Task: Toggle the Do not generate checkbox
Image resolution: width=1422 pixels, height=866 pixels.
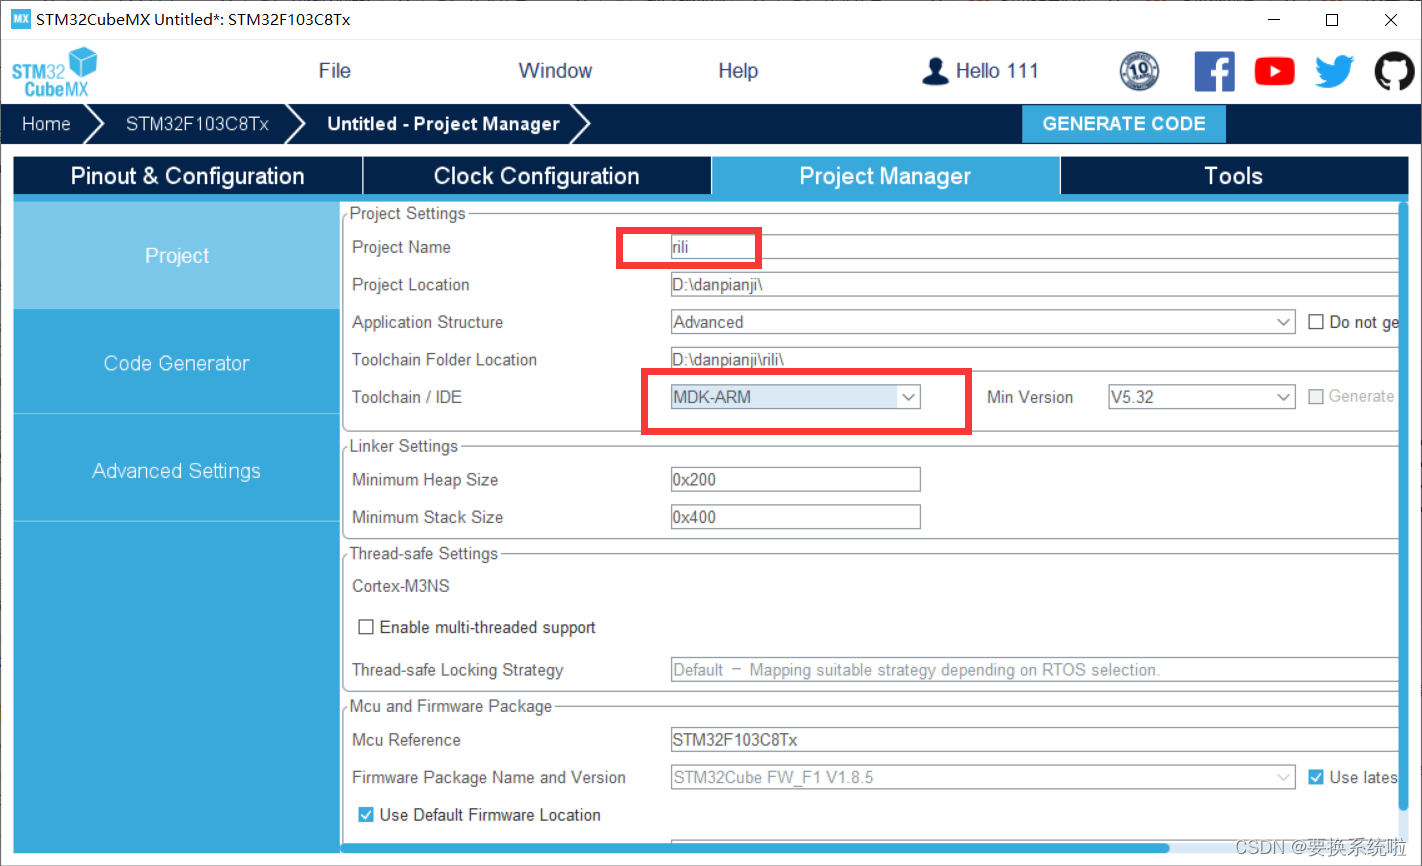Action: coord(1316,322)
